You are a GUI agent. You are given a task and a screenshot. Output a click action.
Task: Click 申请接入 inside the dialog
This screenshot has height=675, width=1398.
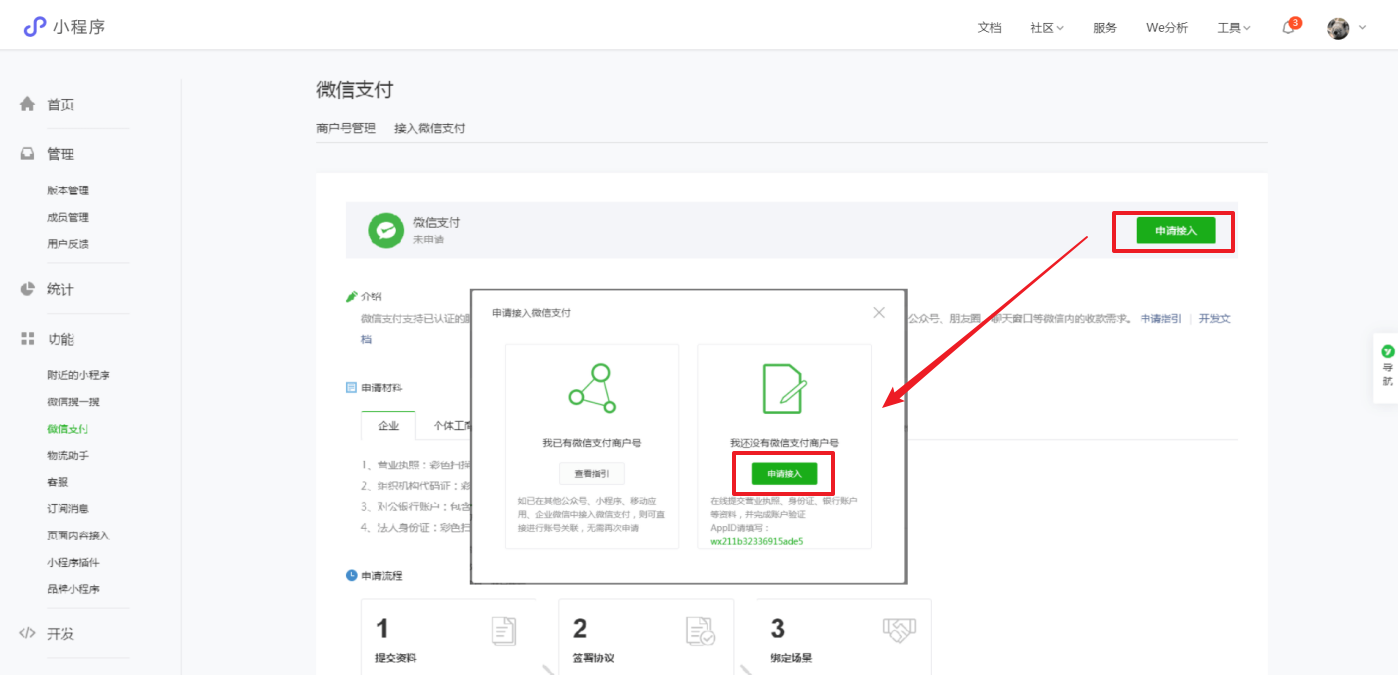785,473
